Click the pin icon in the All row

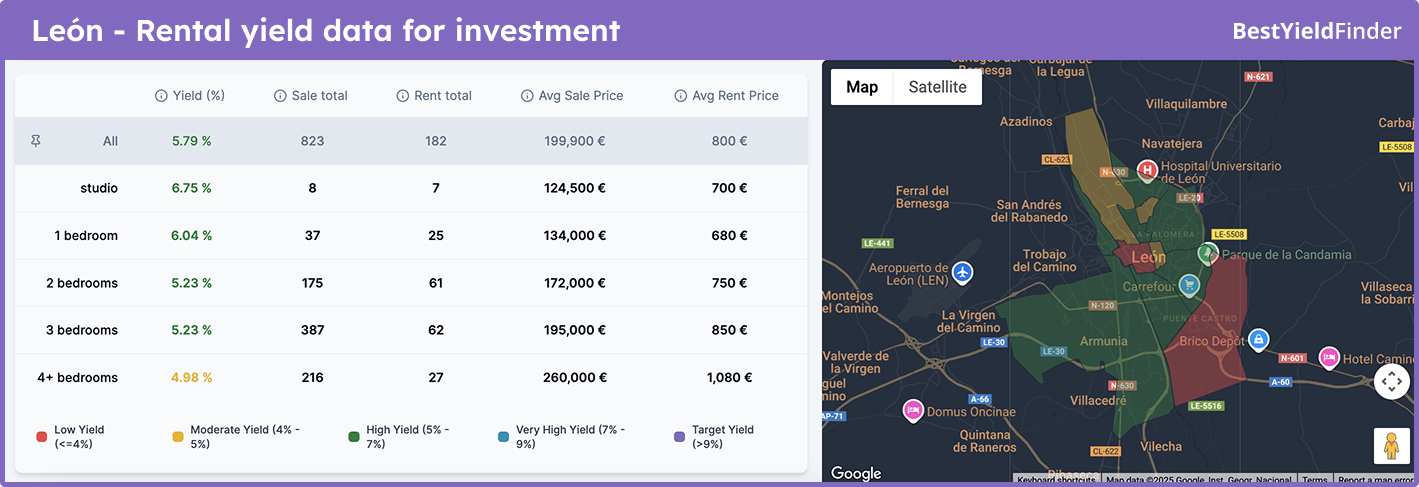pos(36,141)
